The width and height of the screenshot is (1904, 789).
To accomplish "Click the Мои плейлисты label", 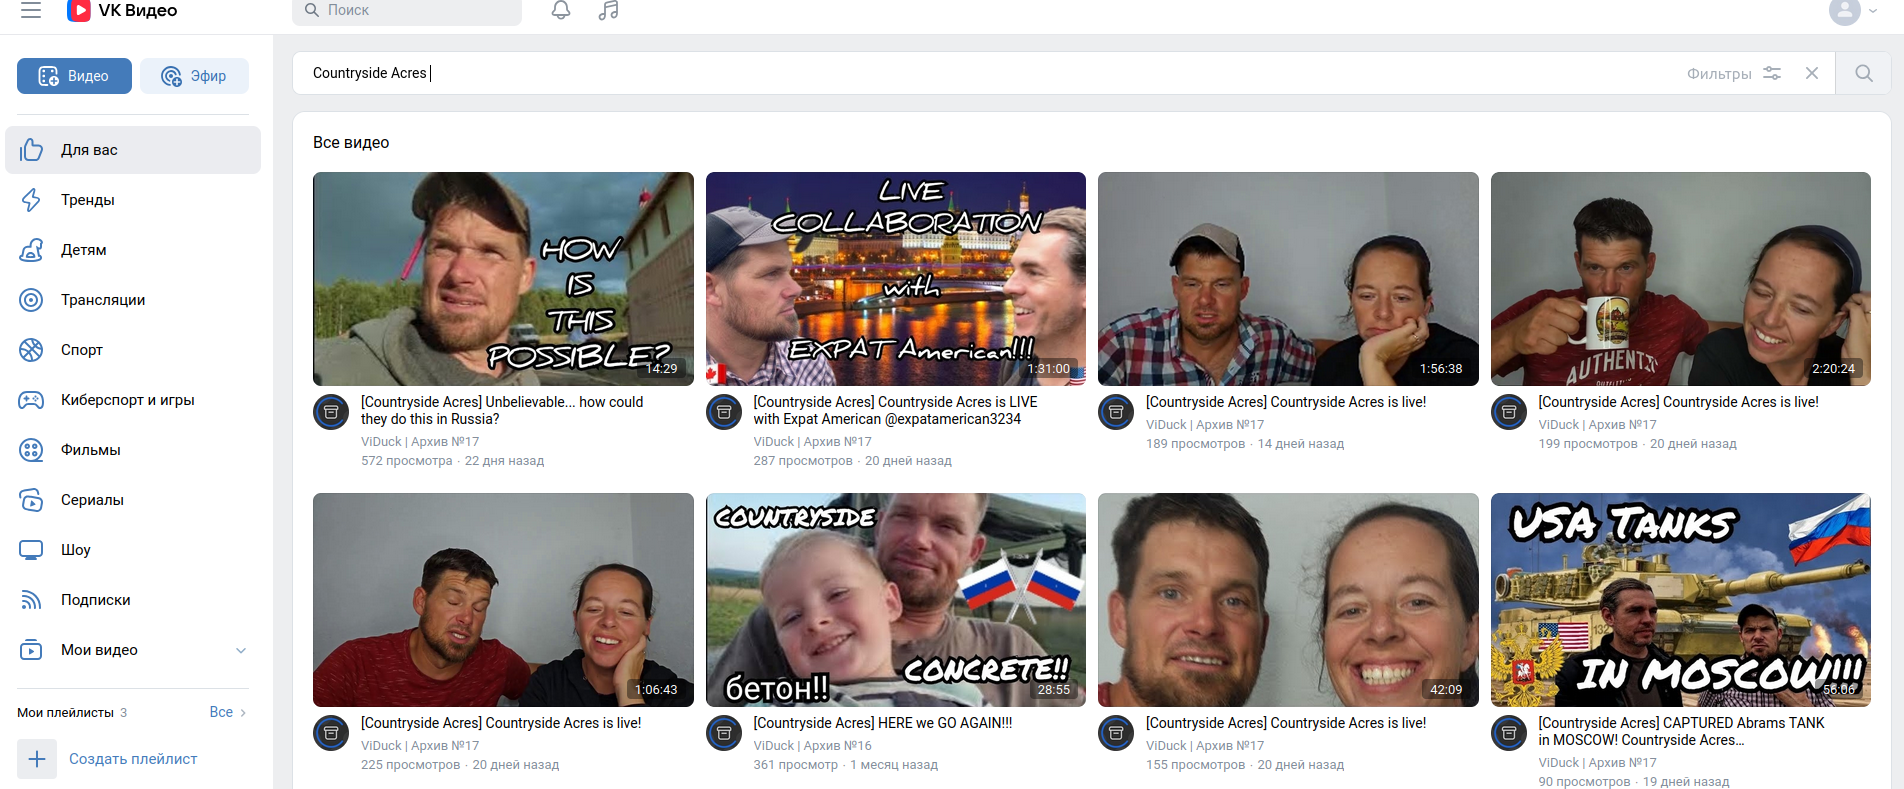I will pyautogui.click(x=65, y=713).
